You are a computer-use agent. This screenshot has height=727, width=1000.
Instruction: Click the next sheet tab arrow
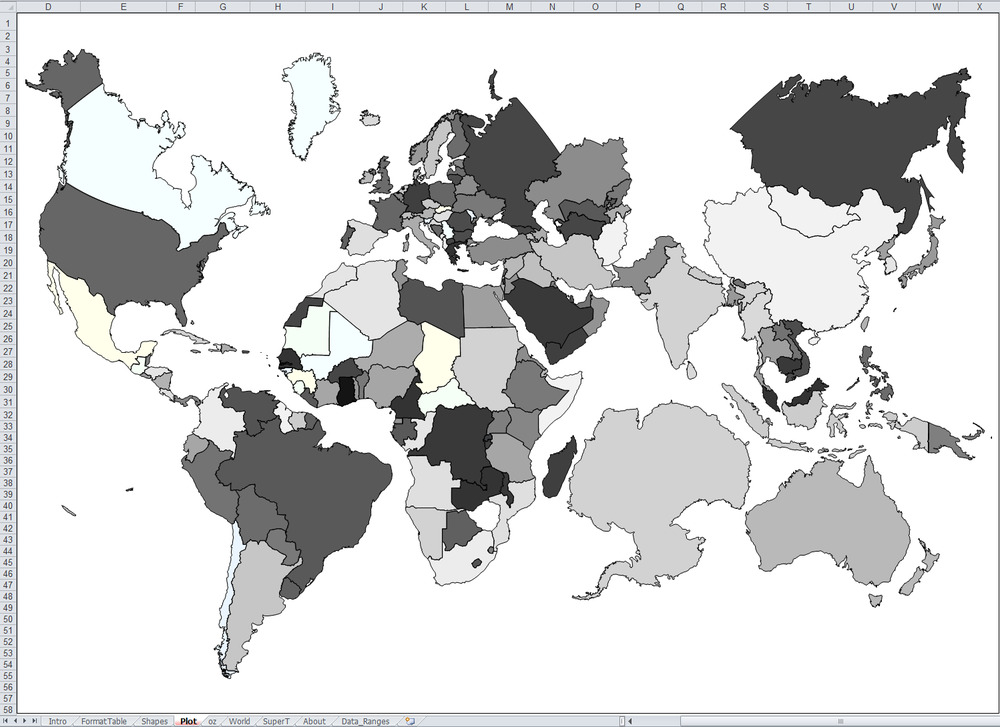tap(27, 721)
